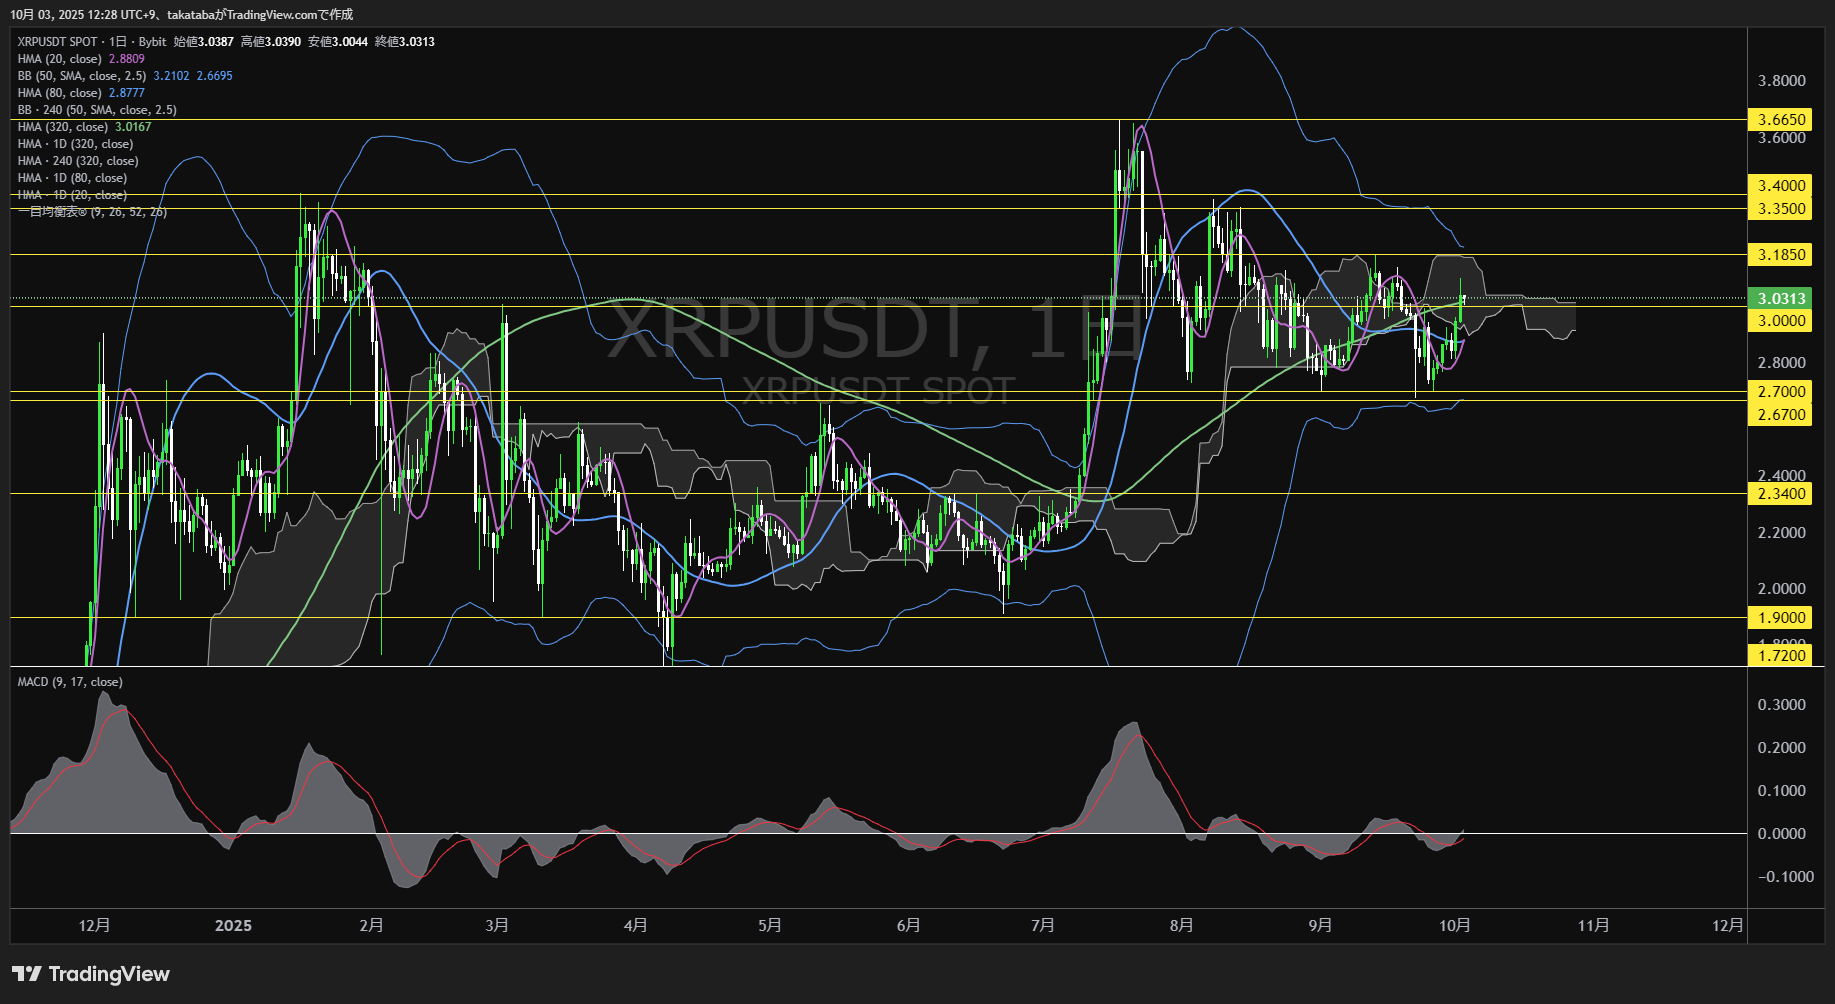Select the HMA · 240 (320, close) legend

click(78, 161)
